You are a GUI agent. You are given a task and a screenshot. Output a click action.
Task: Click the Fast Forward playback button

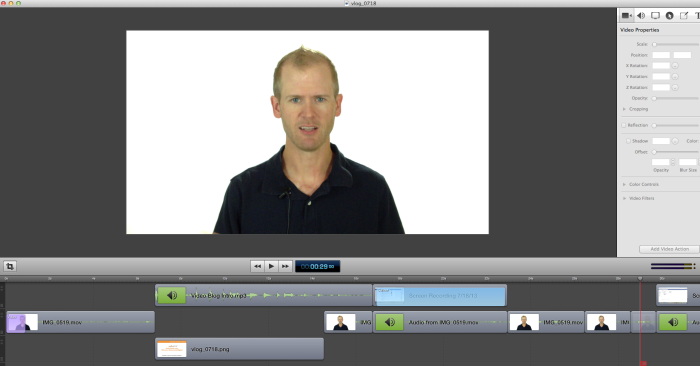click(285, 266)
